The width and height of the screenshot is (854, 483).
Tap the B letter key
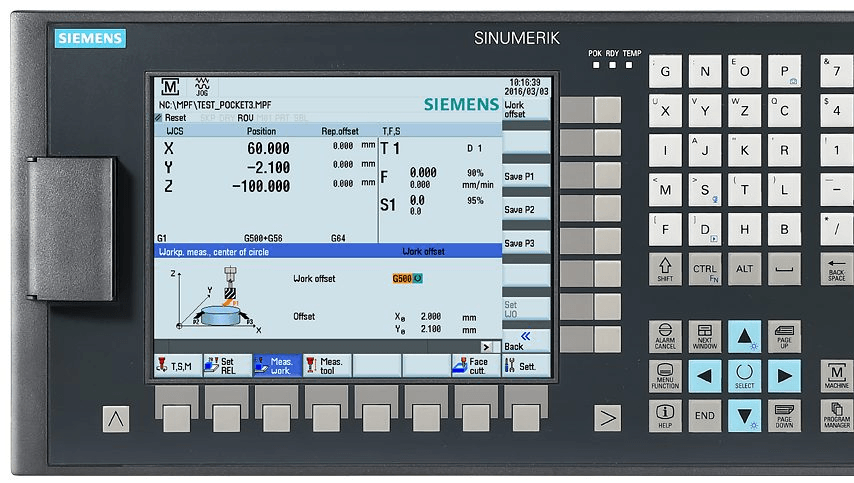coord(784,229)
